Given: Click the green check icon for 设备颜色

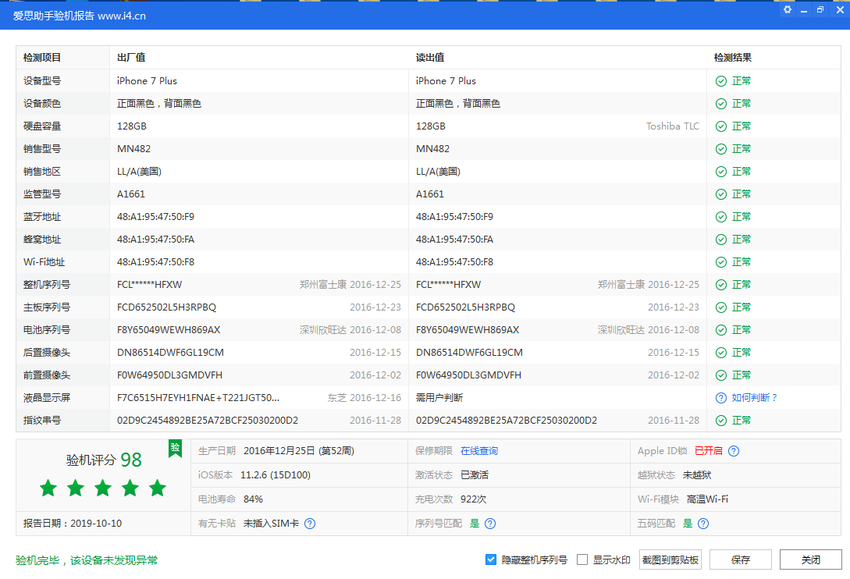Looking at the screenshot, I should pos(721,104).
